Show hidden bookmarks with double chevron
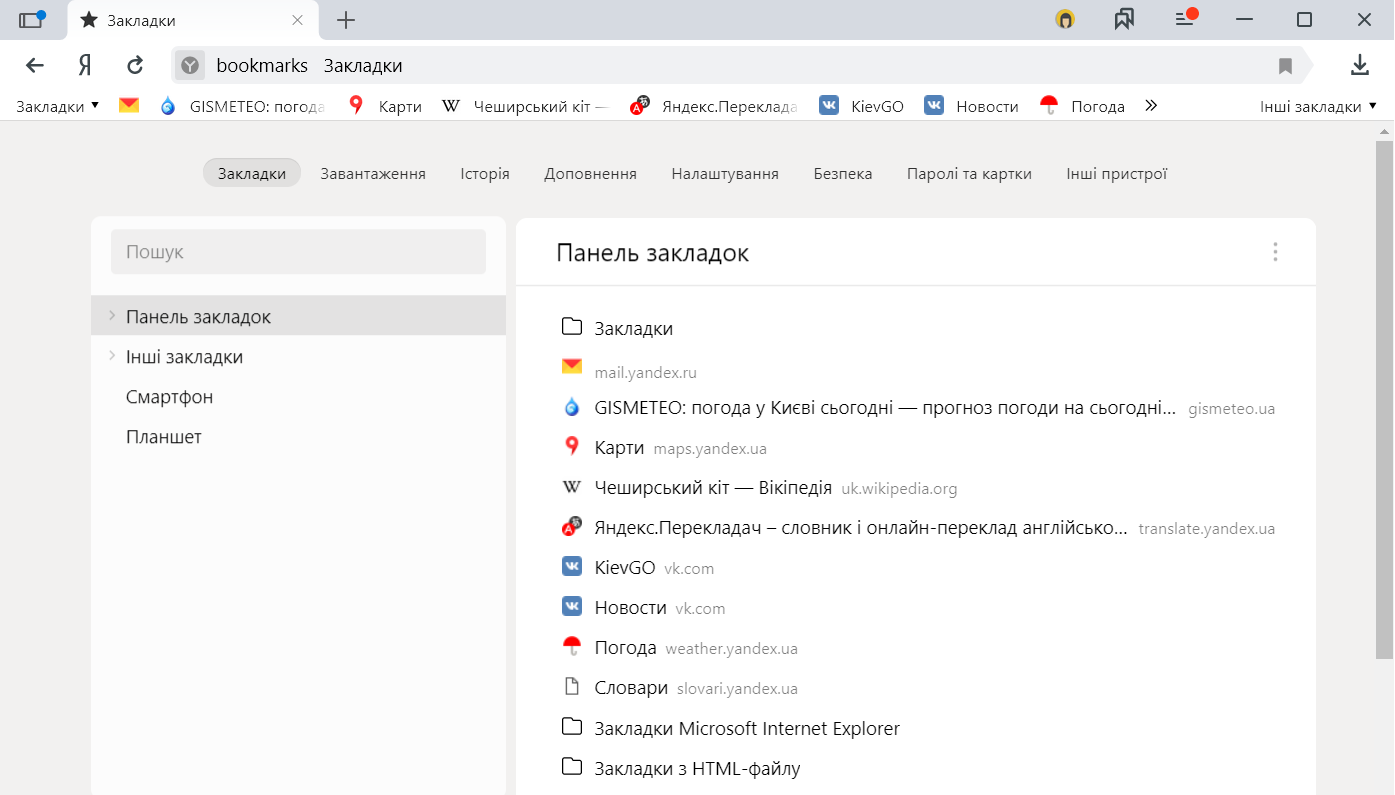Screen dimensions: 1395x795 [x=1151, y=105]
